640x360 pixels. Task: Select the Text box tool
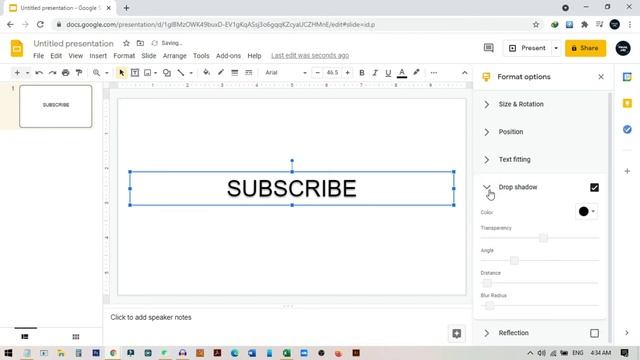point(135,73)
